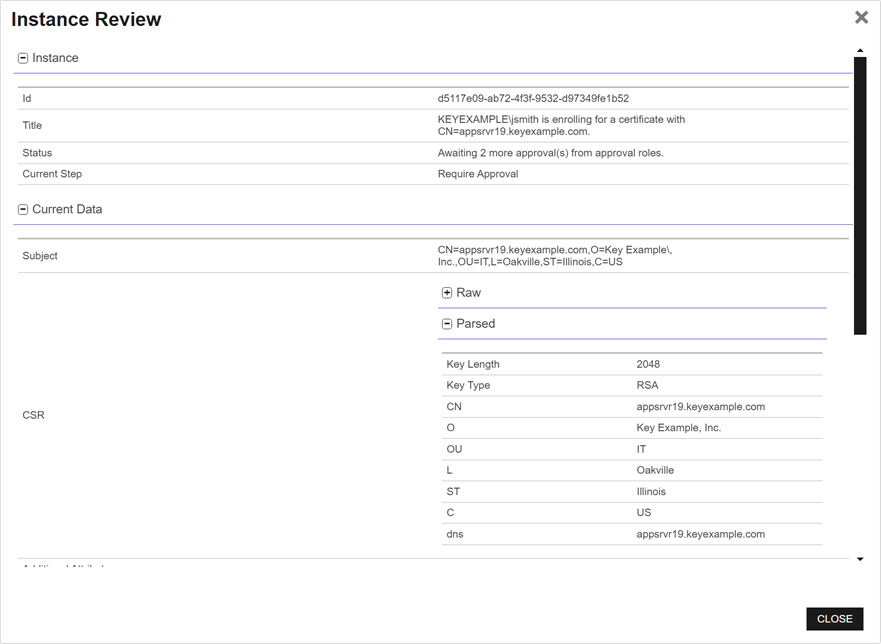
Task: Click the Key Length value 2048
Action: [648, 365]
